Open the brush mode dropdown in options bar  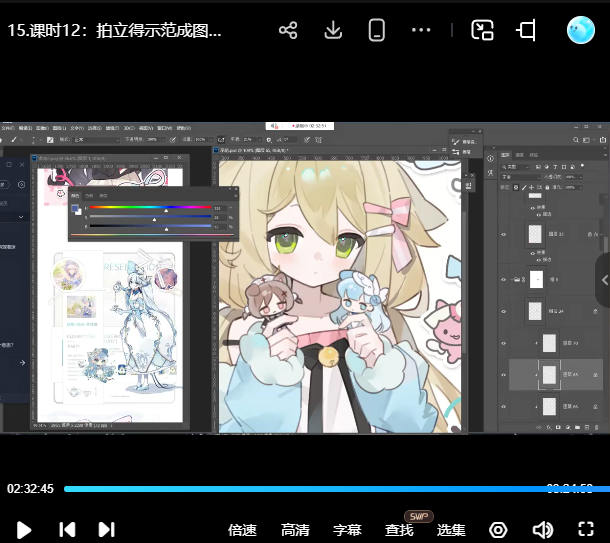(x=96, y=140)
